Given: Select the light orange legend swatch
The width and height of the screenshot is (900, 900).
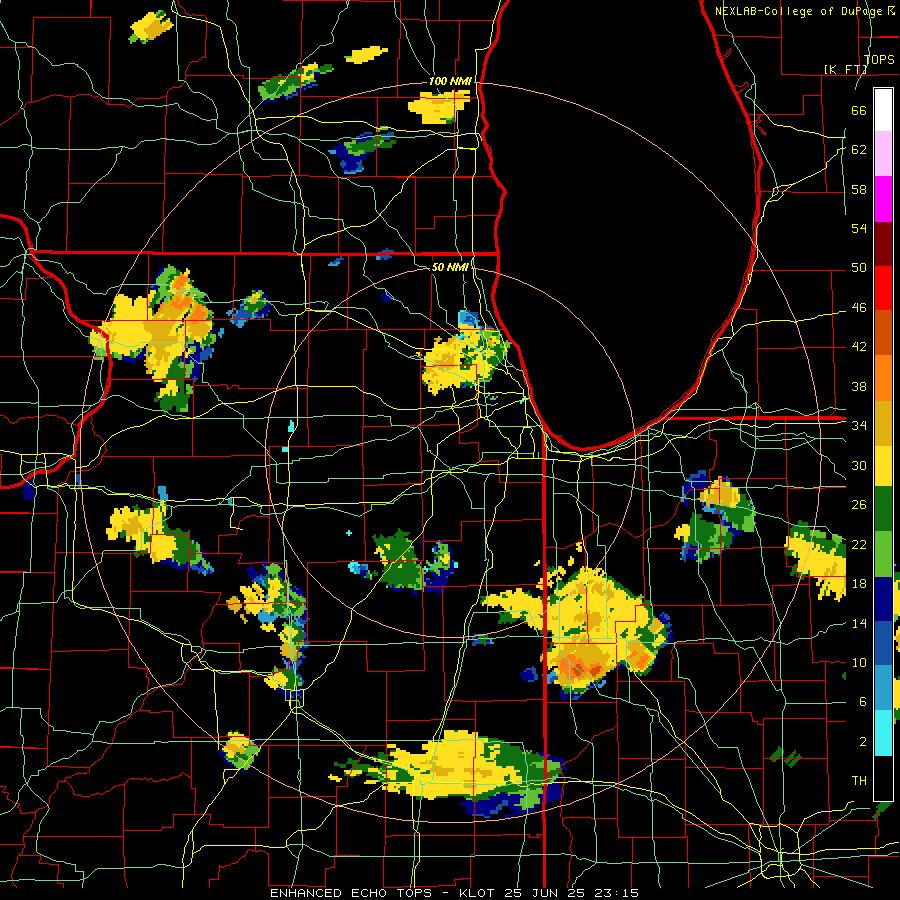Looking at the screenshot, I should point(883,377).
